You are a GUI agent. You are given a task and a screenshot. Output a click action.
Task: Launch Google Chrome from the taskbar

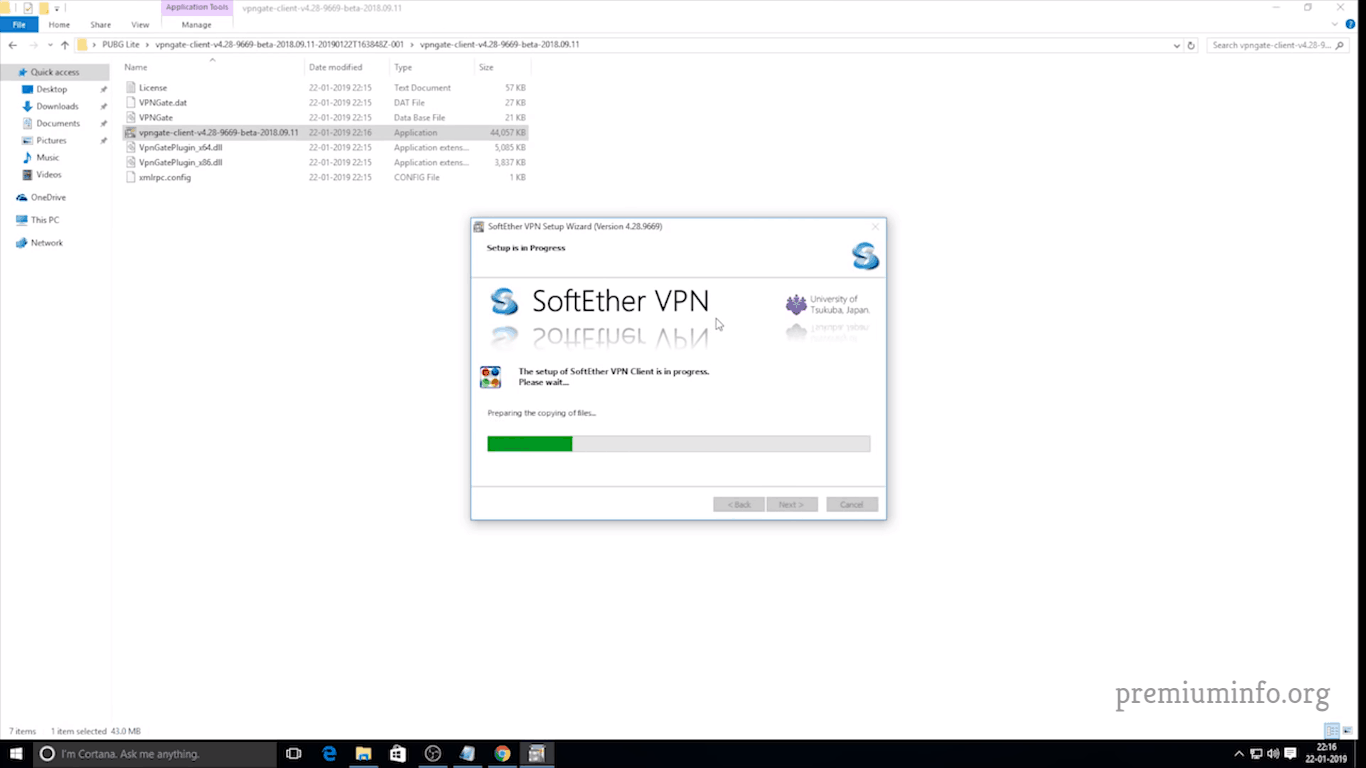pos(502,754)
